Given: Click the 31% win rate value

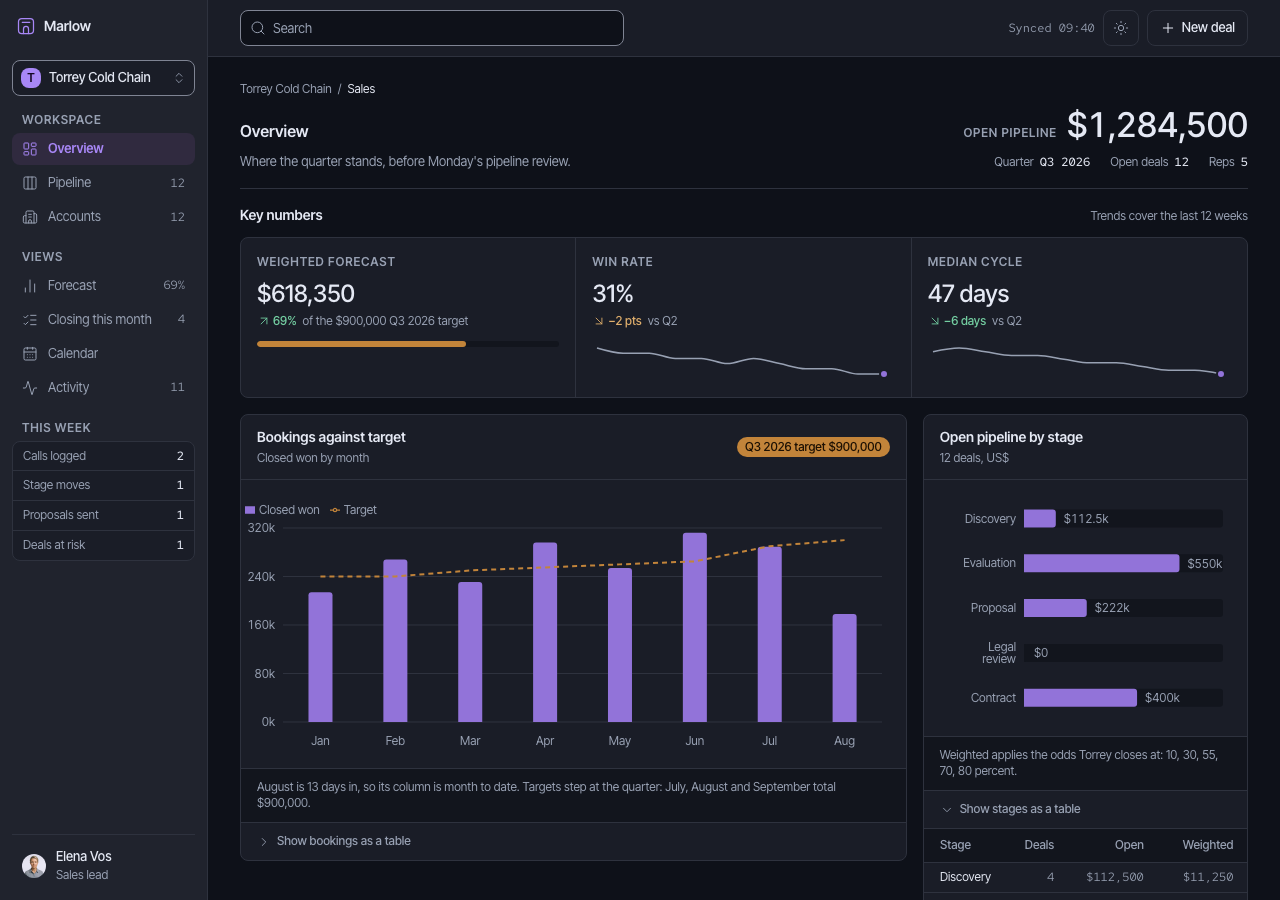Looking at the screenshot, I should pos(613,293).
